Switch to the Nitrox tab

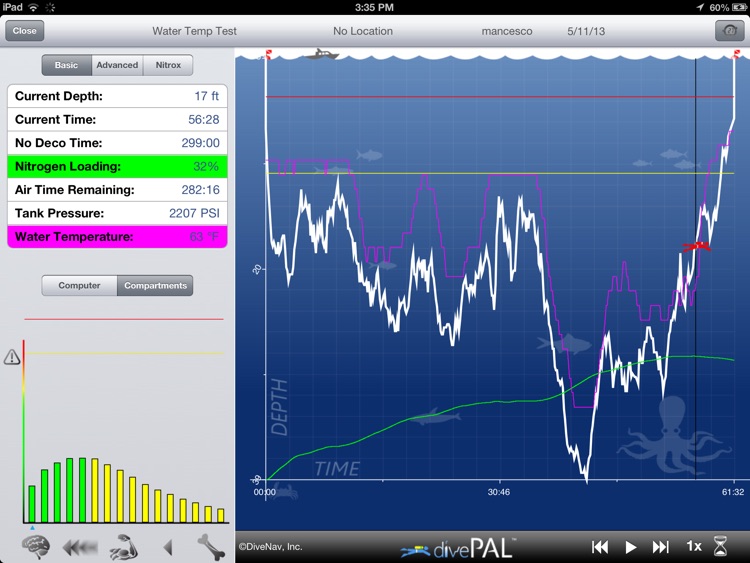click(168, 65)
